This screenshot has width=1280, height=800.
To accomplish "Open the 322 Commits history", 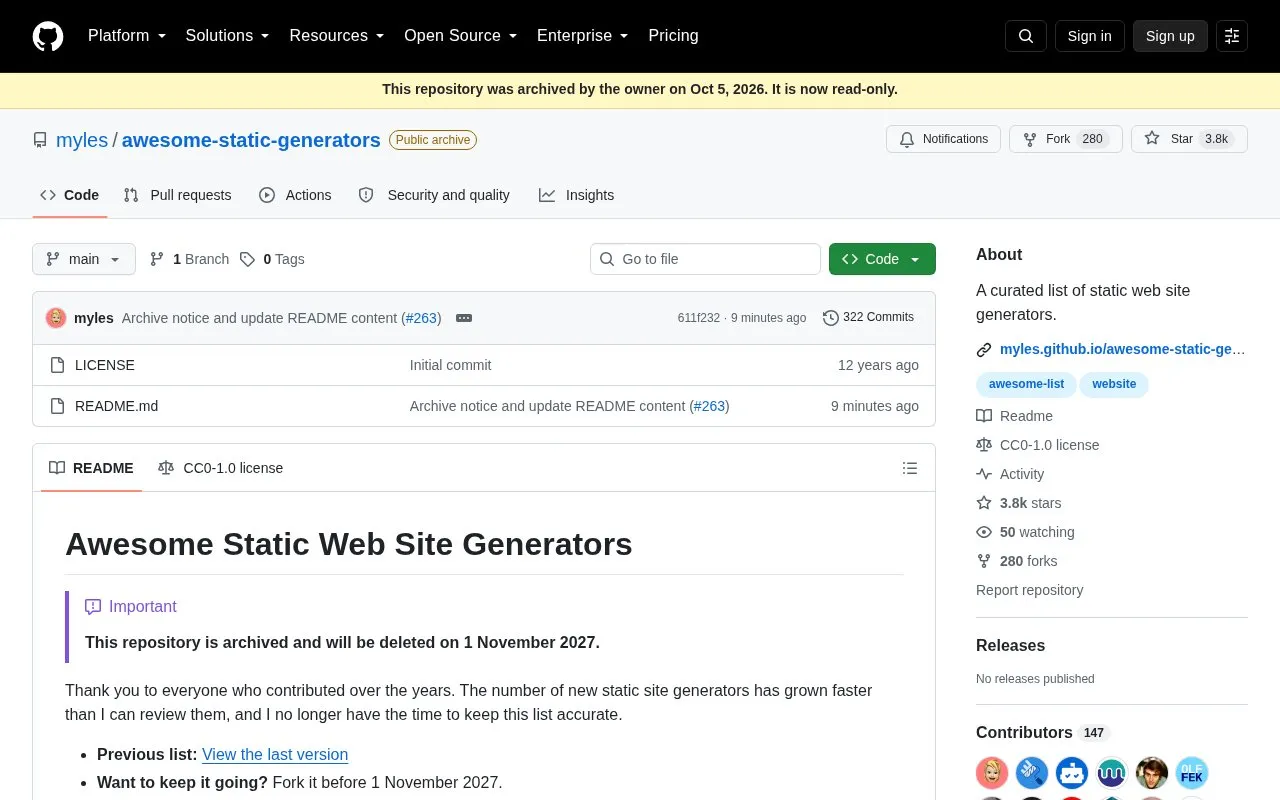I will (x=868, y=317).
